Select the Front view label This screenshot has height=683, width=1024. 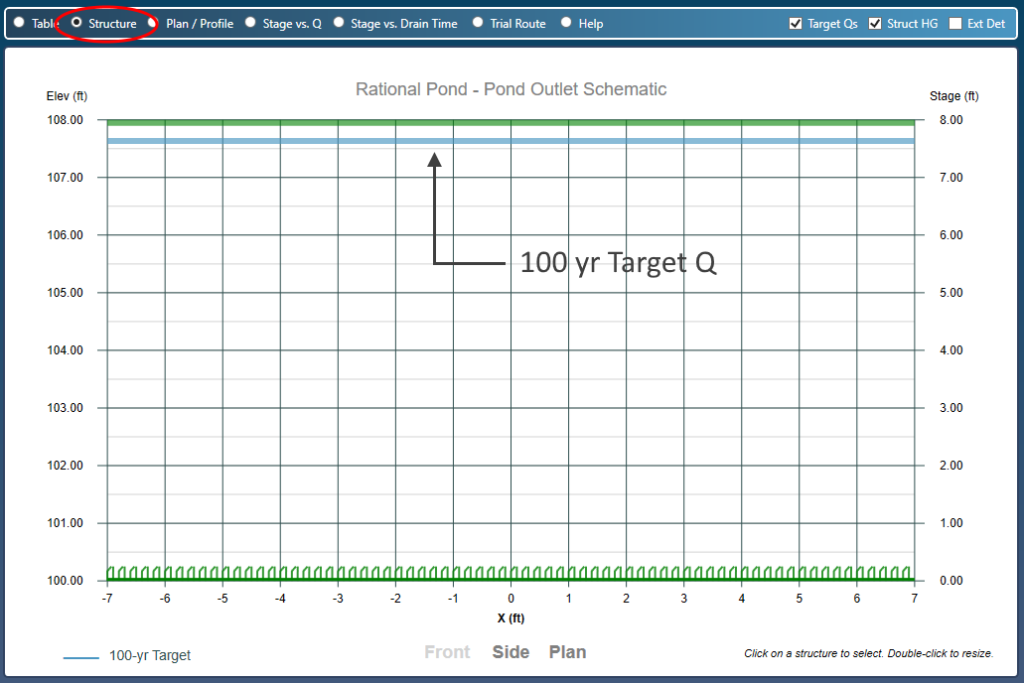tap(447, 651)
